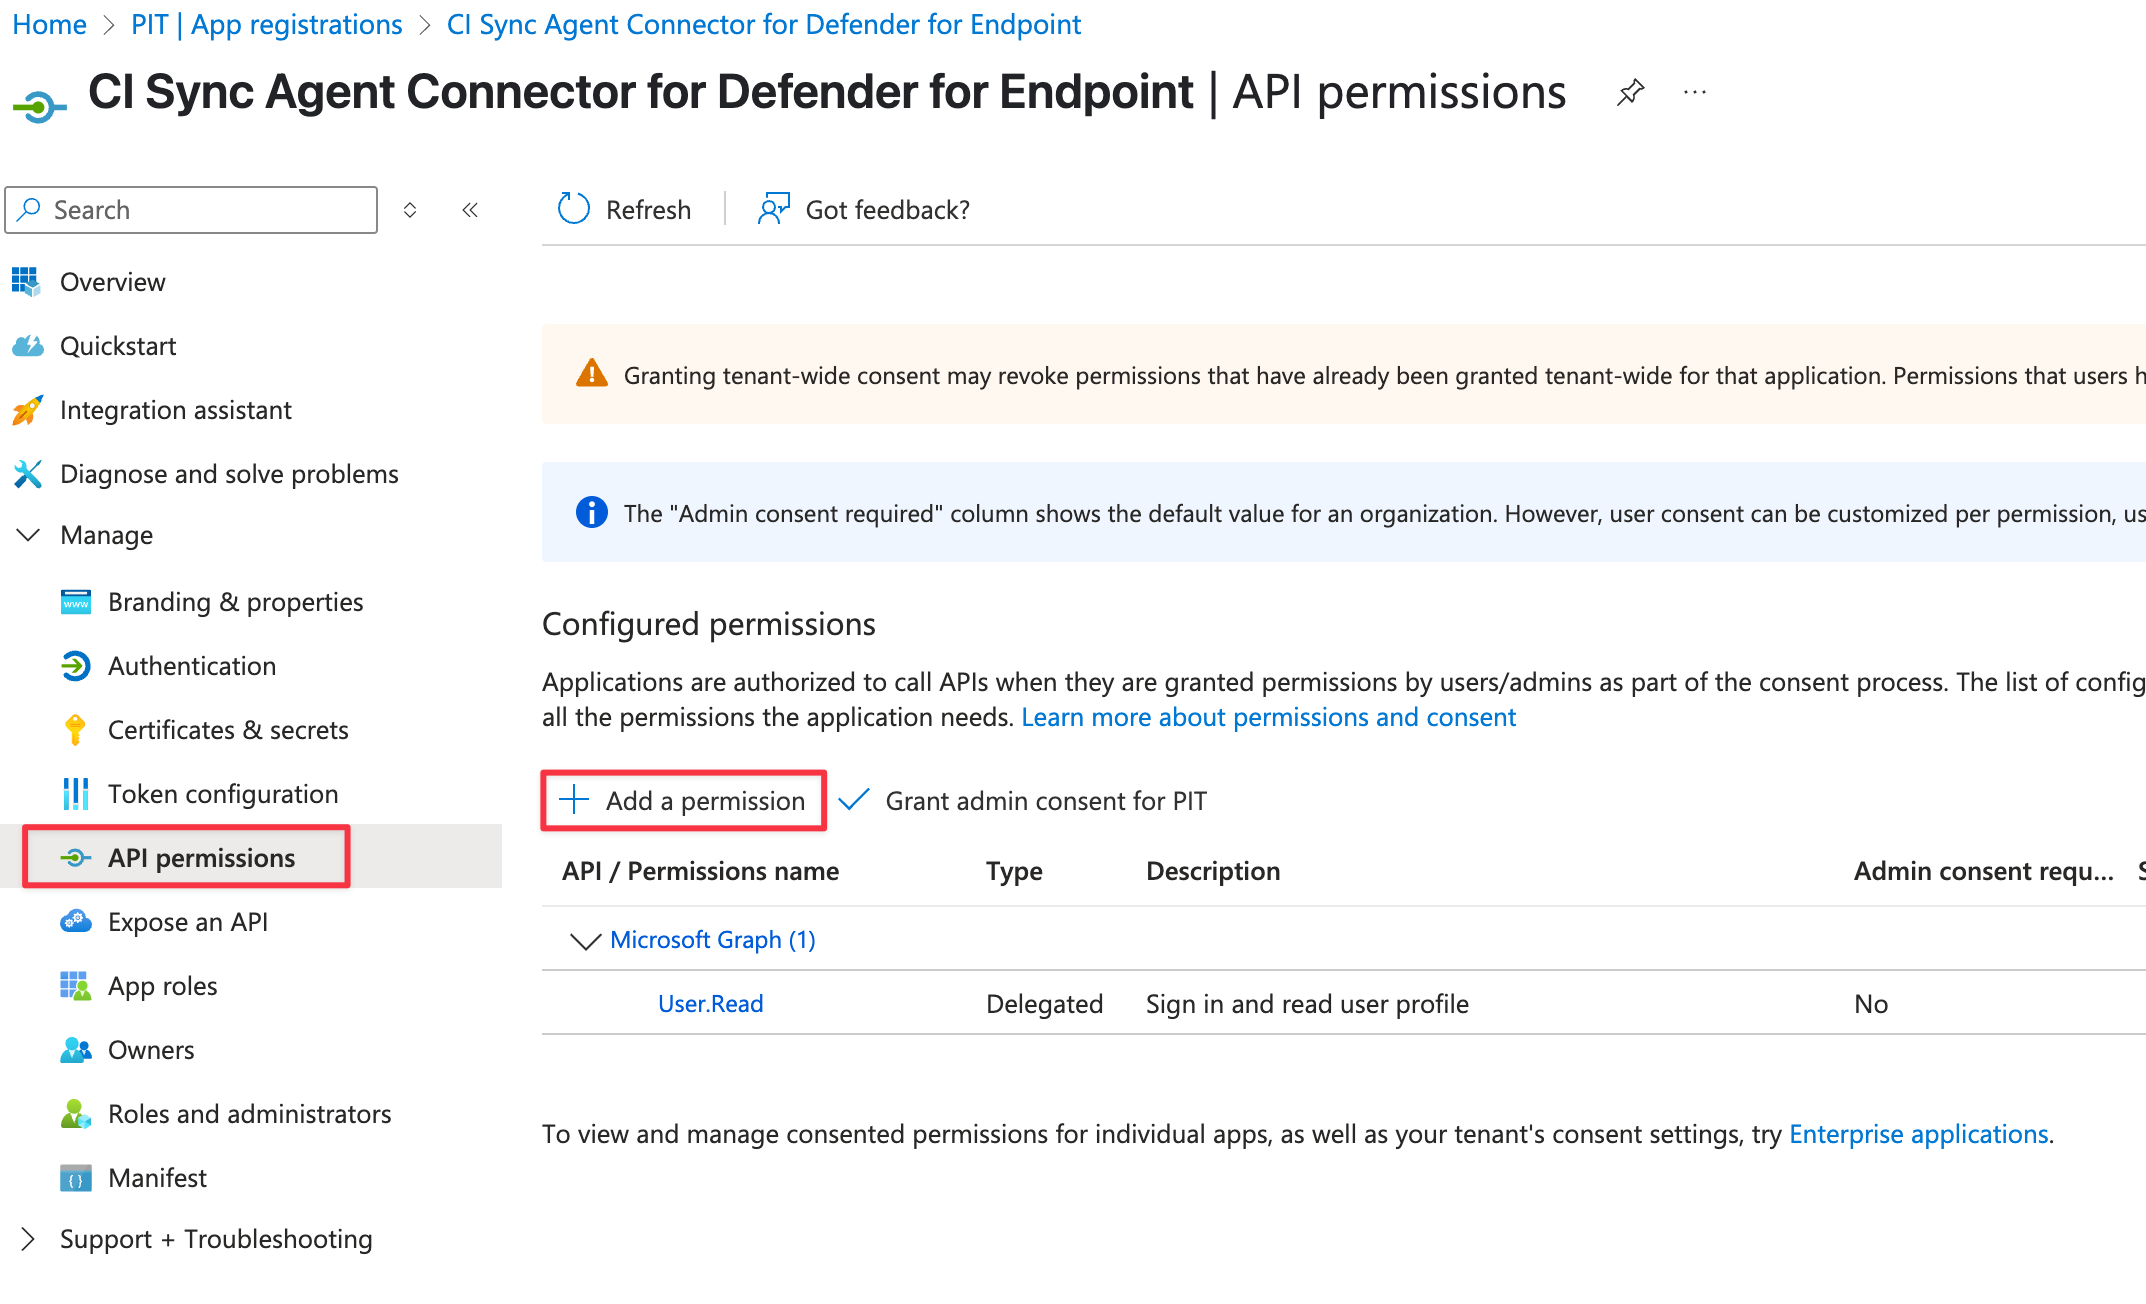Click the API permissions sidebar icon
The width and height of the screenshot is (2146, 1304).
pos(76,858)
